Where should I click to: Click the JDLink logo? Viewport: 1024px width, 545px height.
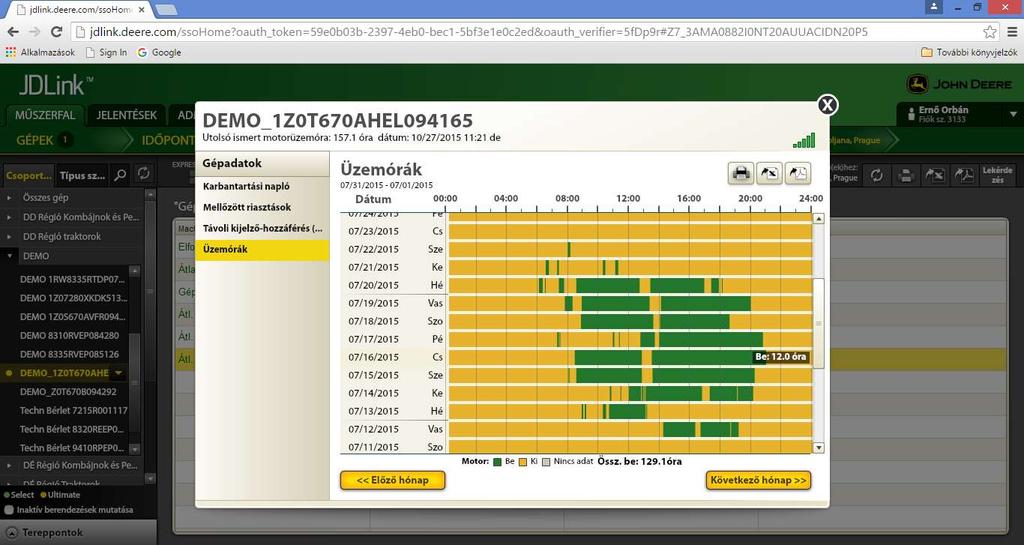pyautogui.click(x=56, y=85)
